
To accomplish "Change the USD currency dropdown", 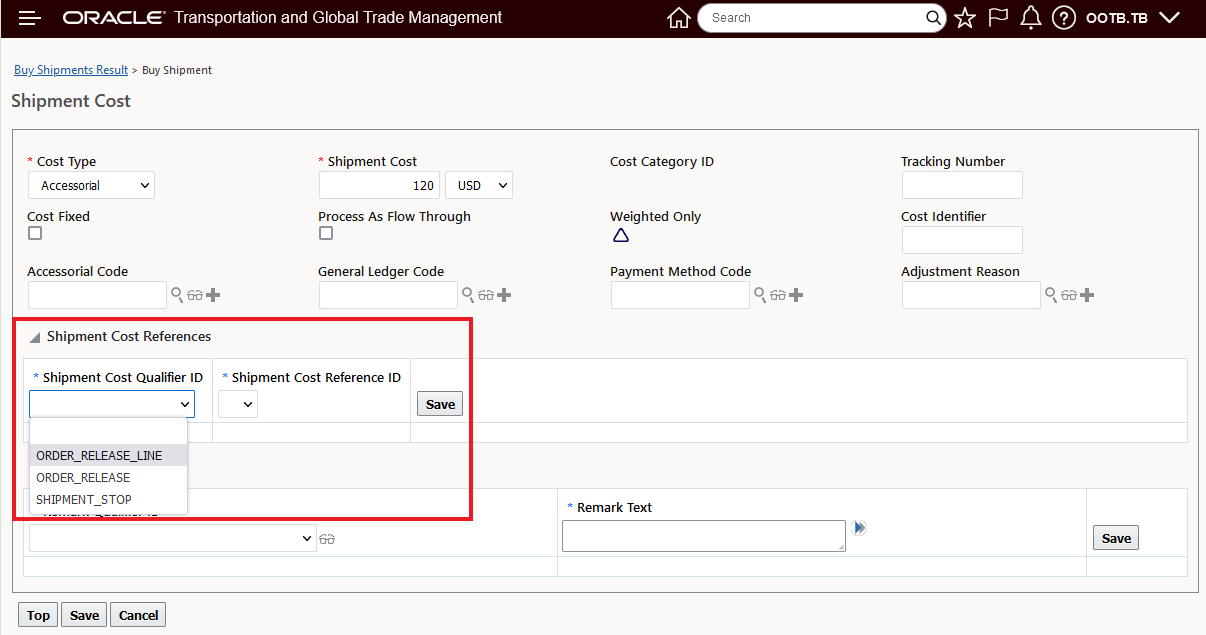I will (478, 185).
